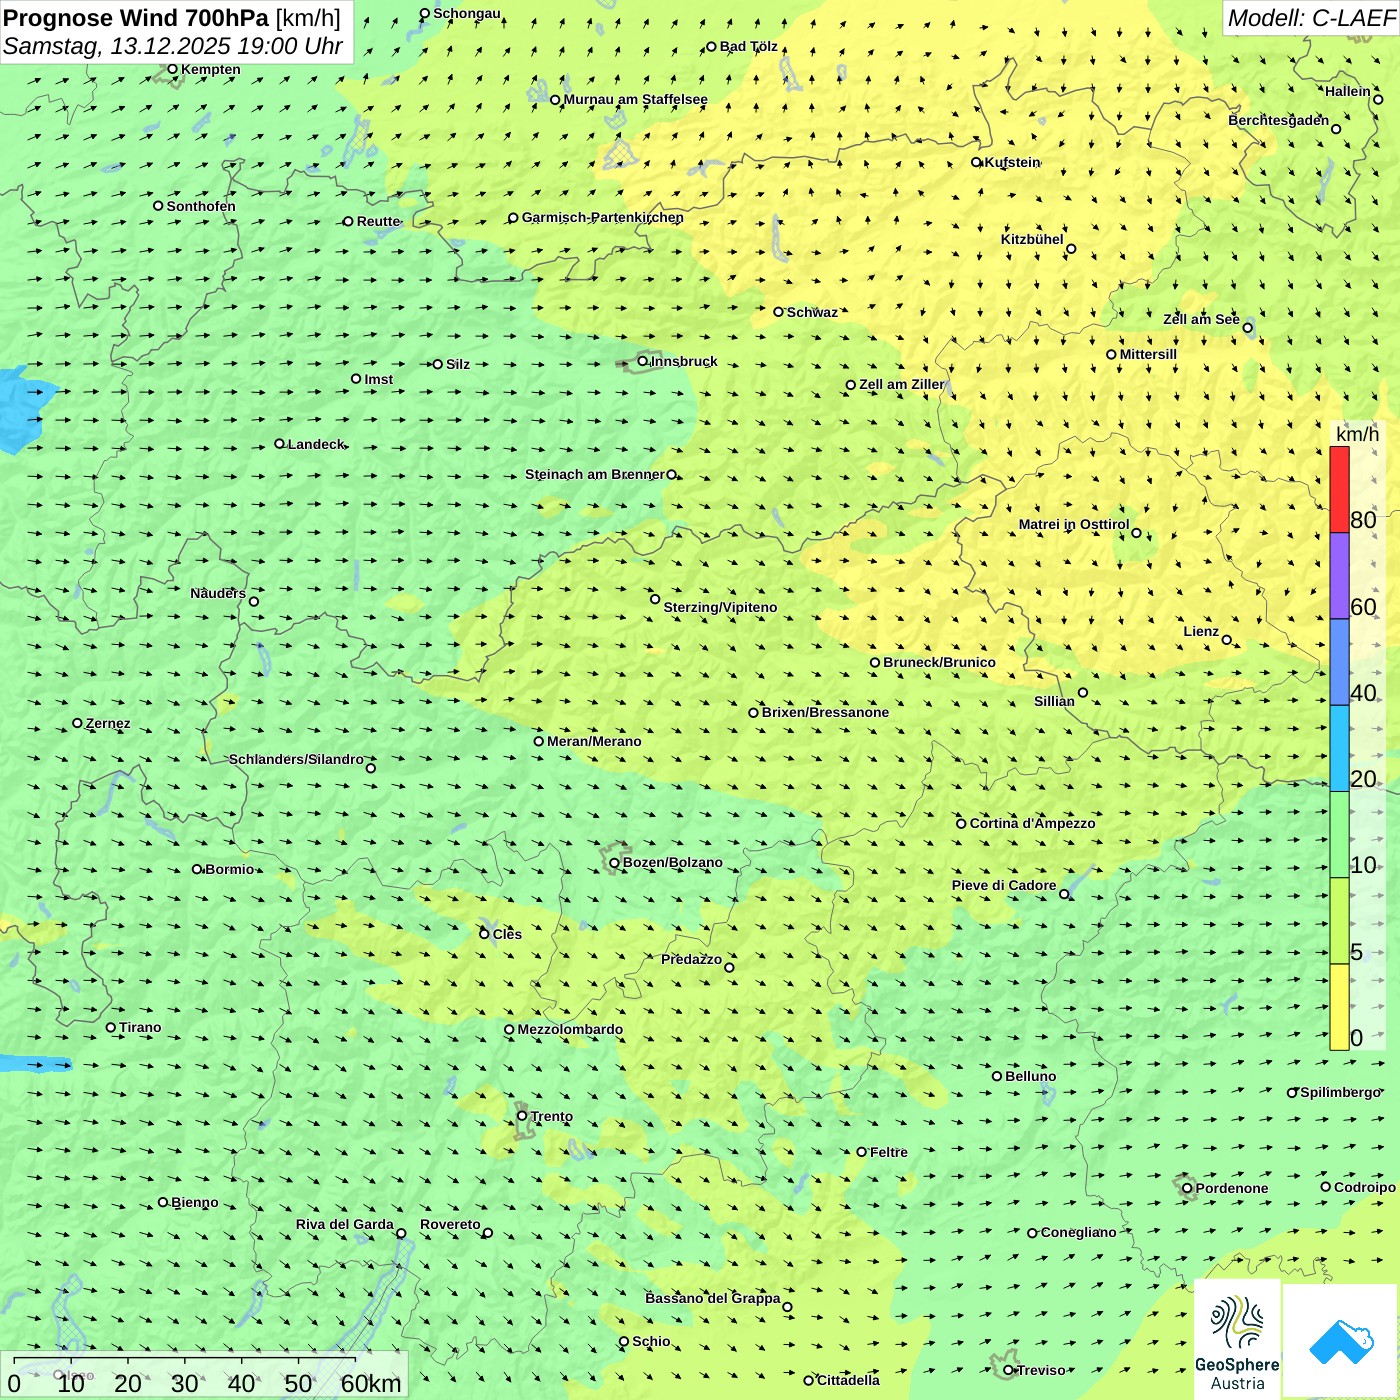Click the '60km' scale bar label
The height and width of the screenshot is (1400, 1400).
click(371, 1384)
